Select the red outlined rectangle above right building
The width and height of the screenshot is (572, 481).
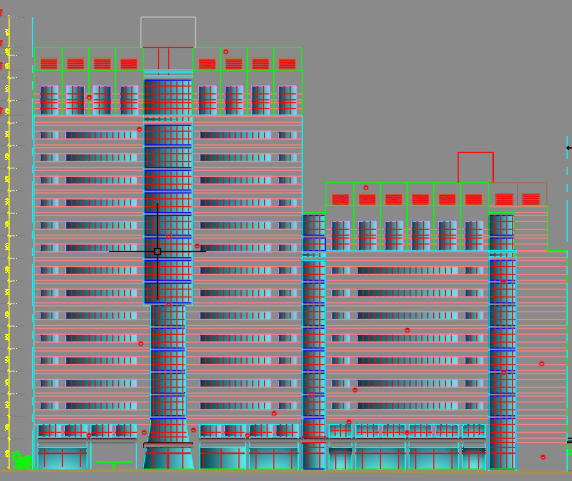[x=476, y=167]
